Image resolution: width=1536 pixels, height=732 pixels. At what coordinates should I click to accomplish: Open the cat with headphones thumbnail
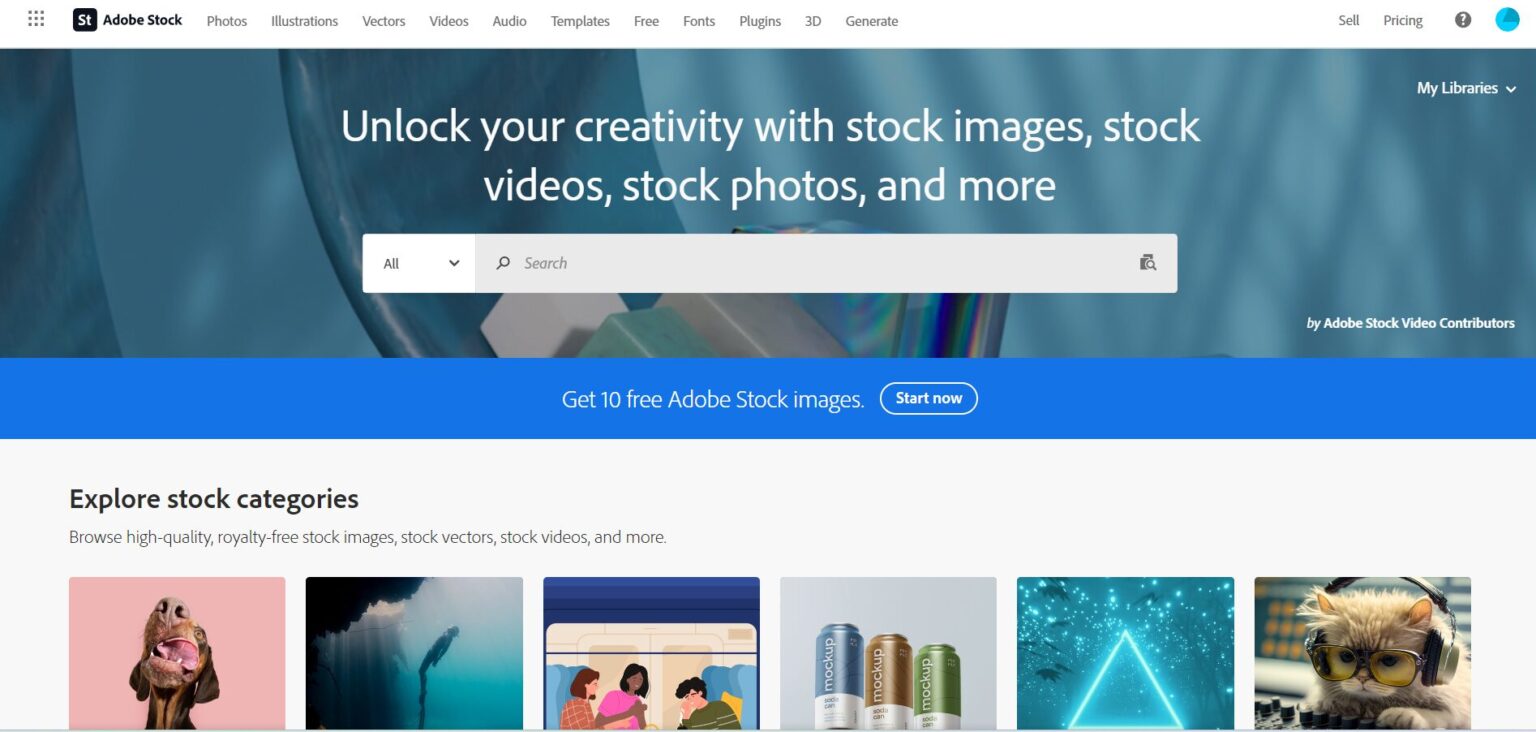[1363, 654]
